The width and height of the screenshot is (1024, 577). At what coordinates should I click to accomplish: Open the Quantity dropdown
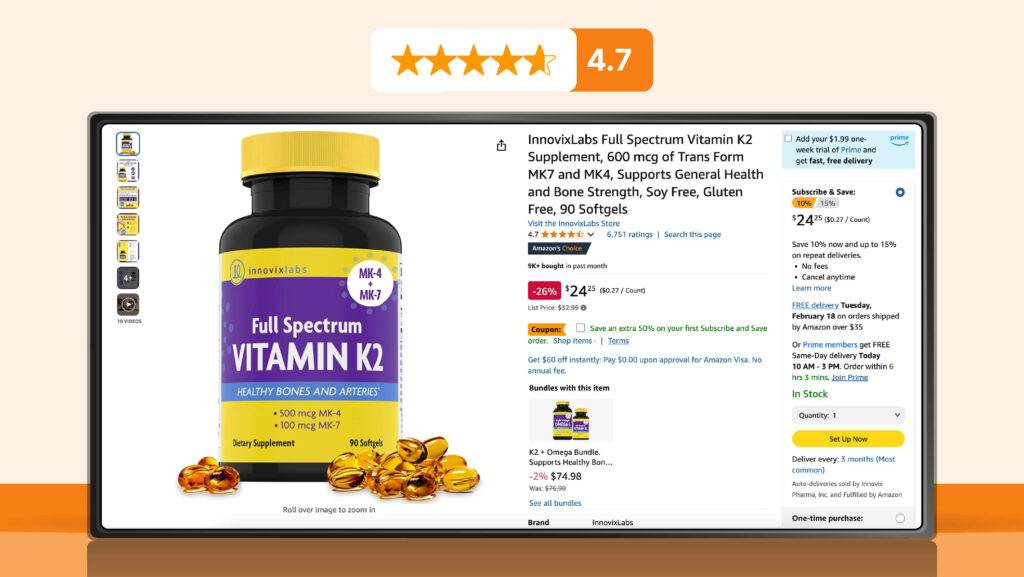848,415
